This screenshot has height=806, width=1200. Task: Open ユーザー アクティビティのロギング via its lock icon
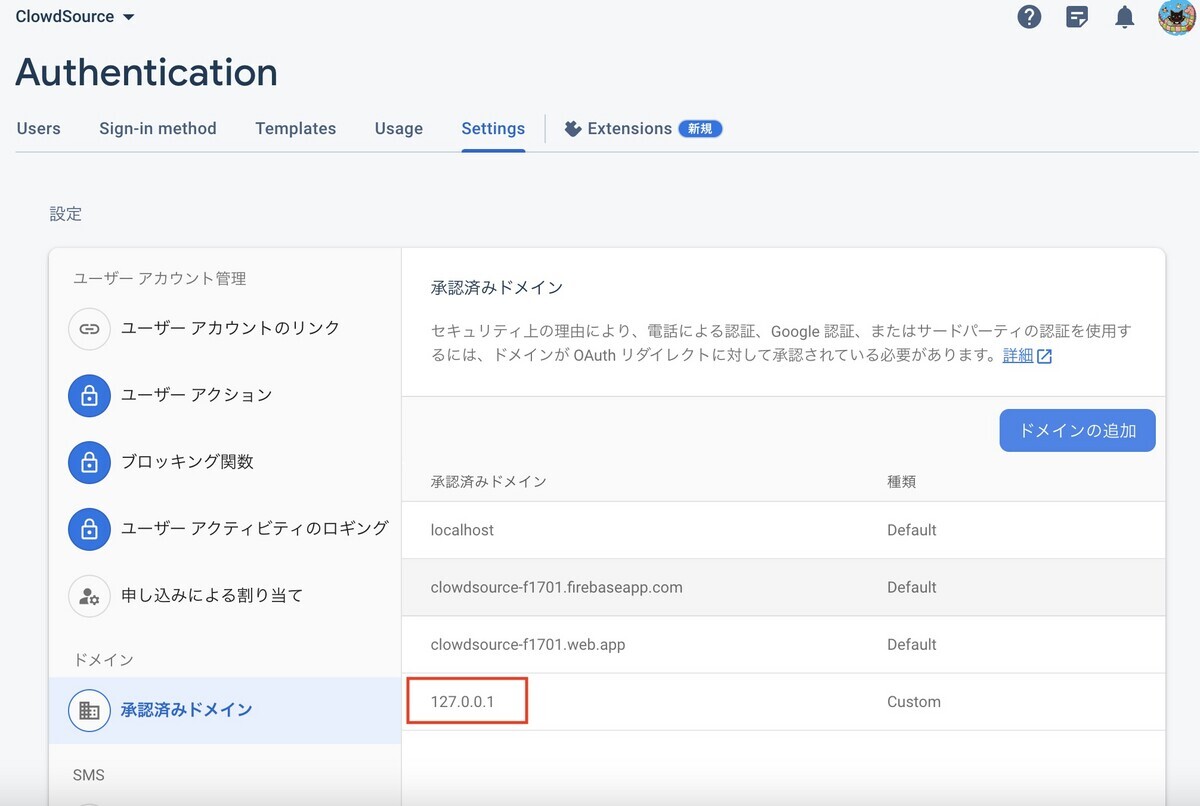[x=89, y=529]
